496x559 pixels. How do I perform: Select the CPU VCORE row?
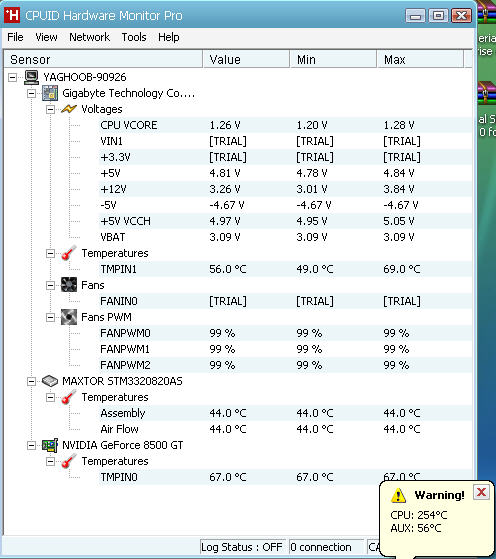coord(285,125)
